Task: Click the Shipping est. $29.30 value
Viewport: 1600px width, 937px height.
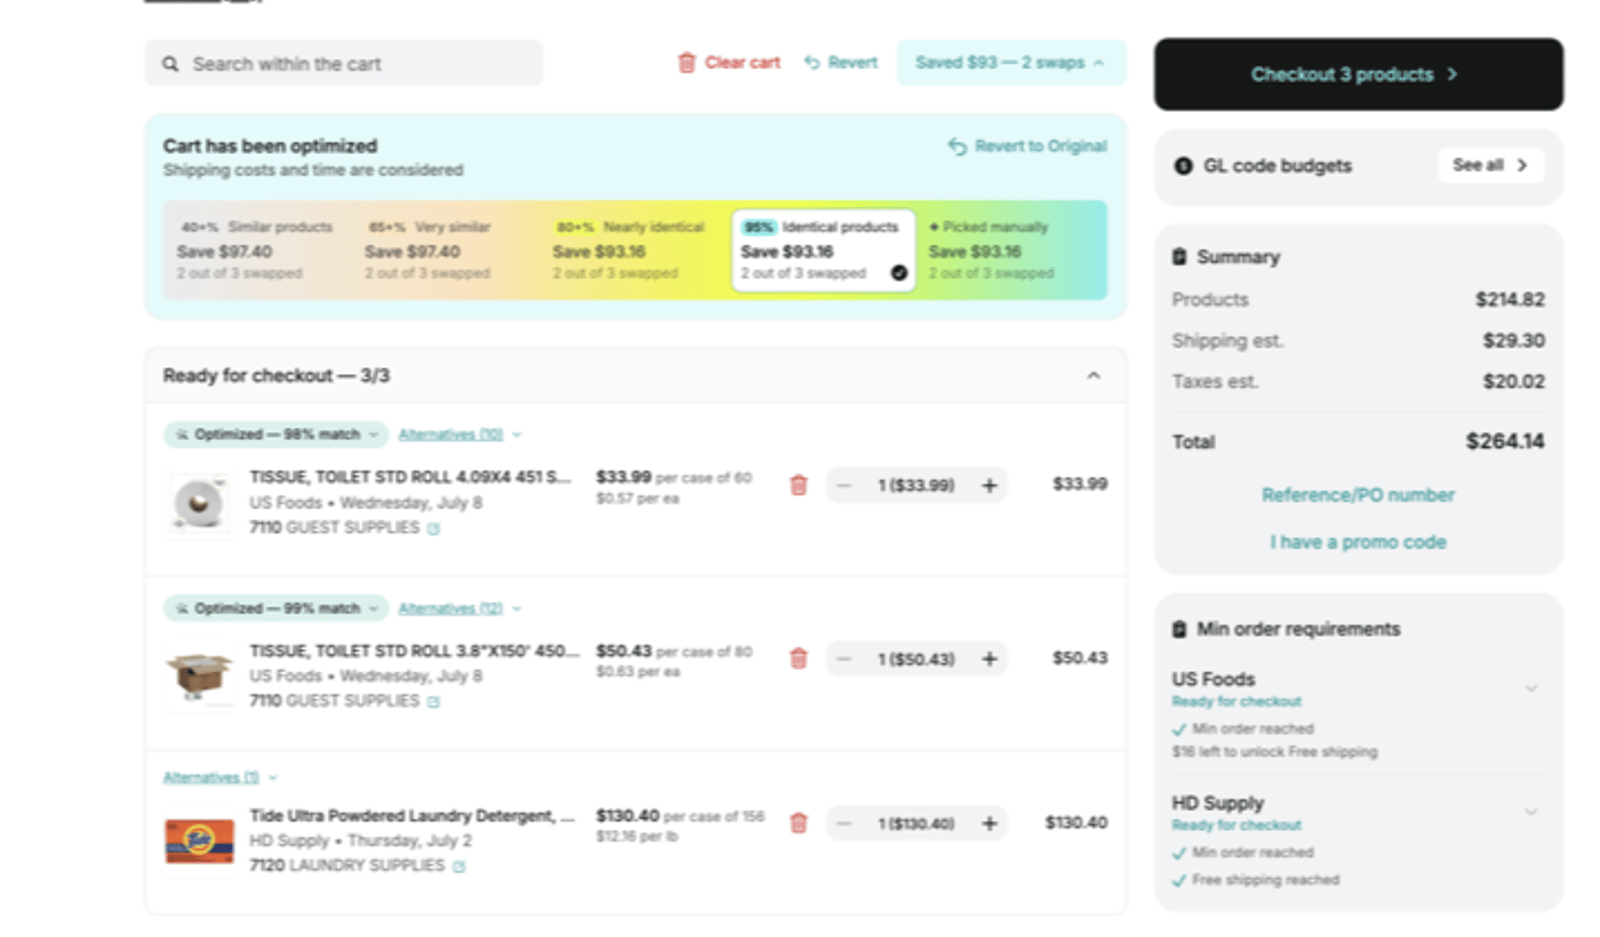Action: coord(1513,341)
